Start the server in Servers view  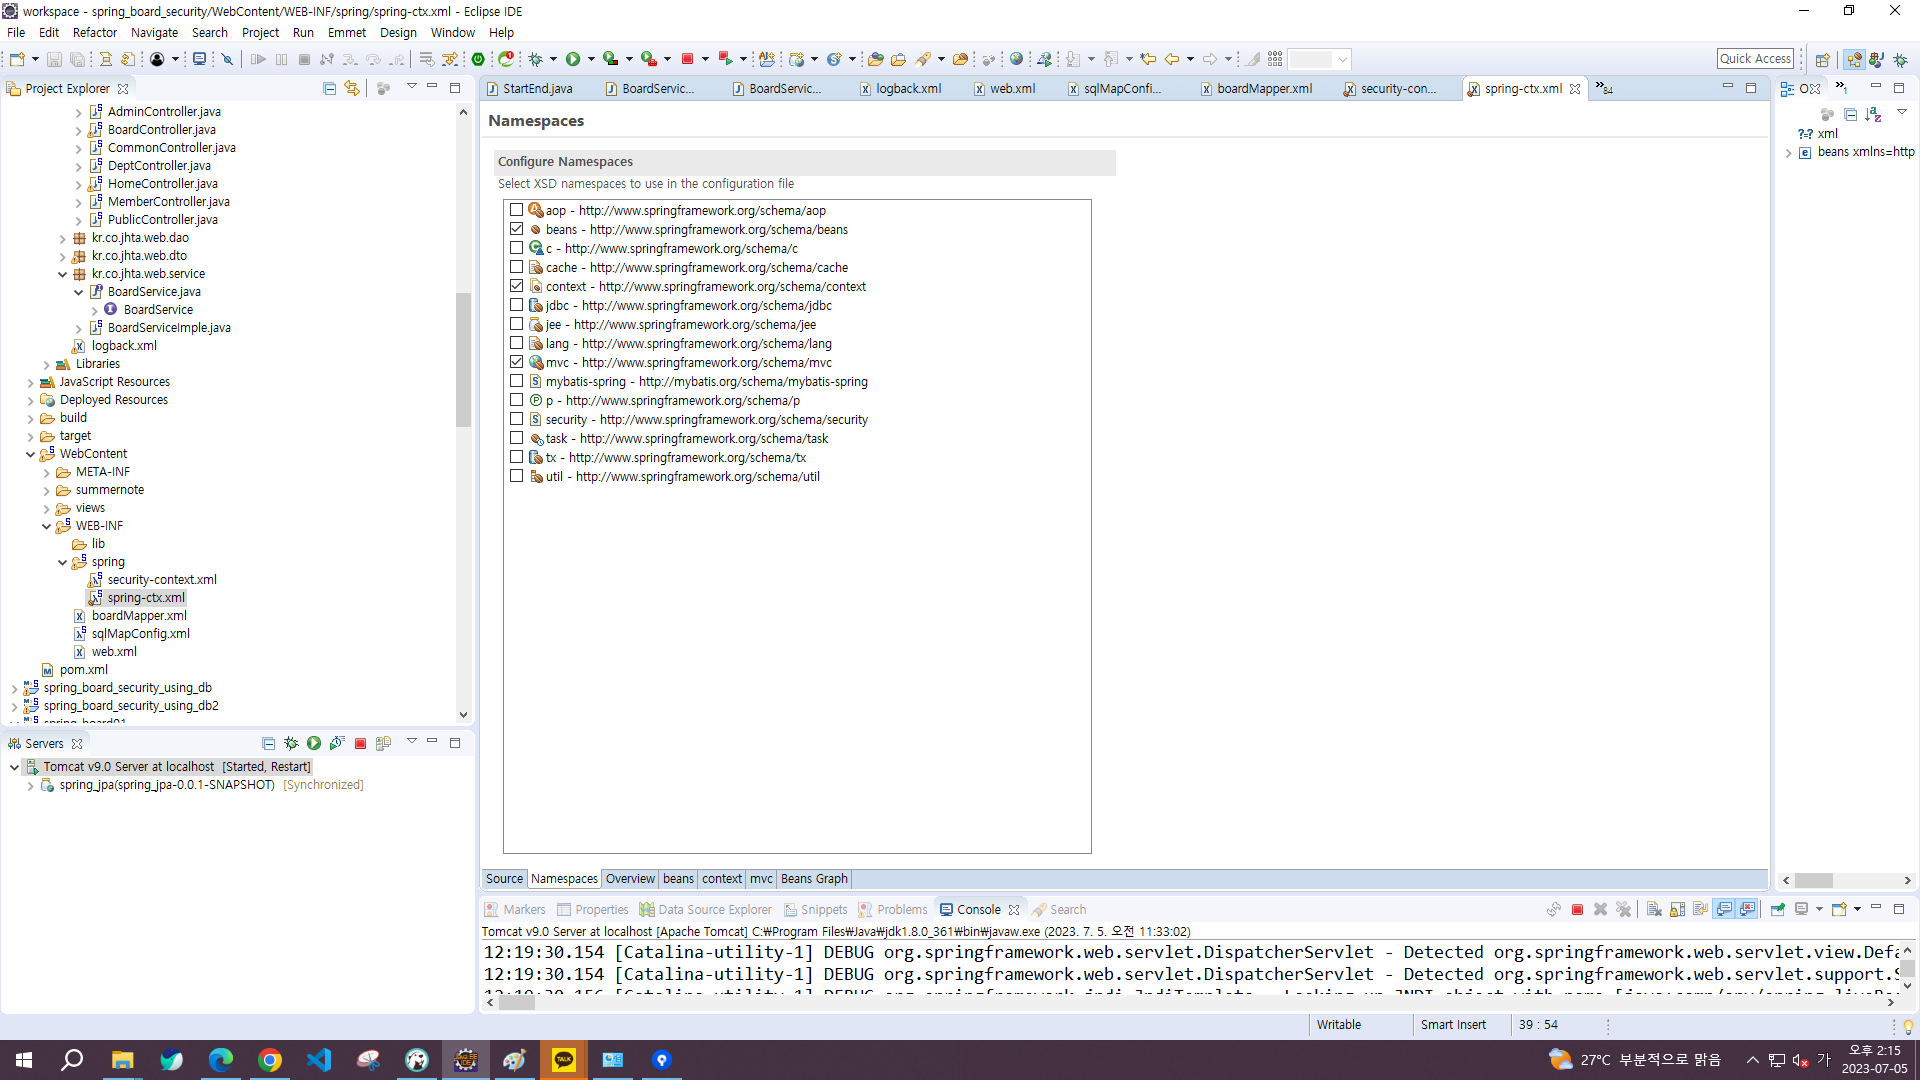point(314,743)
